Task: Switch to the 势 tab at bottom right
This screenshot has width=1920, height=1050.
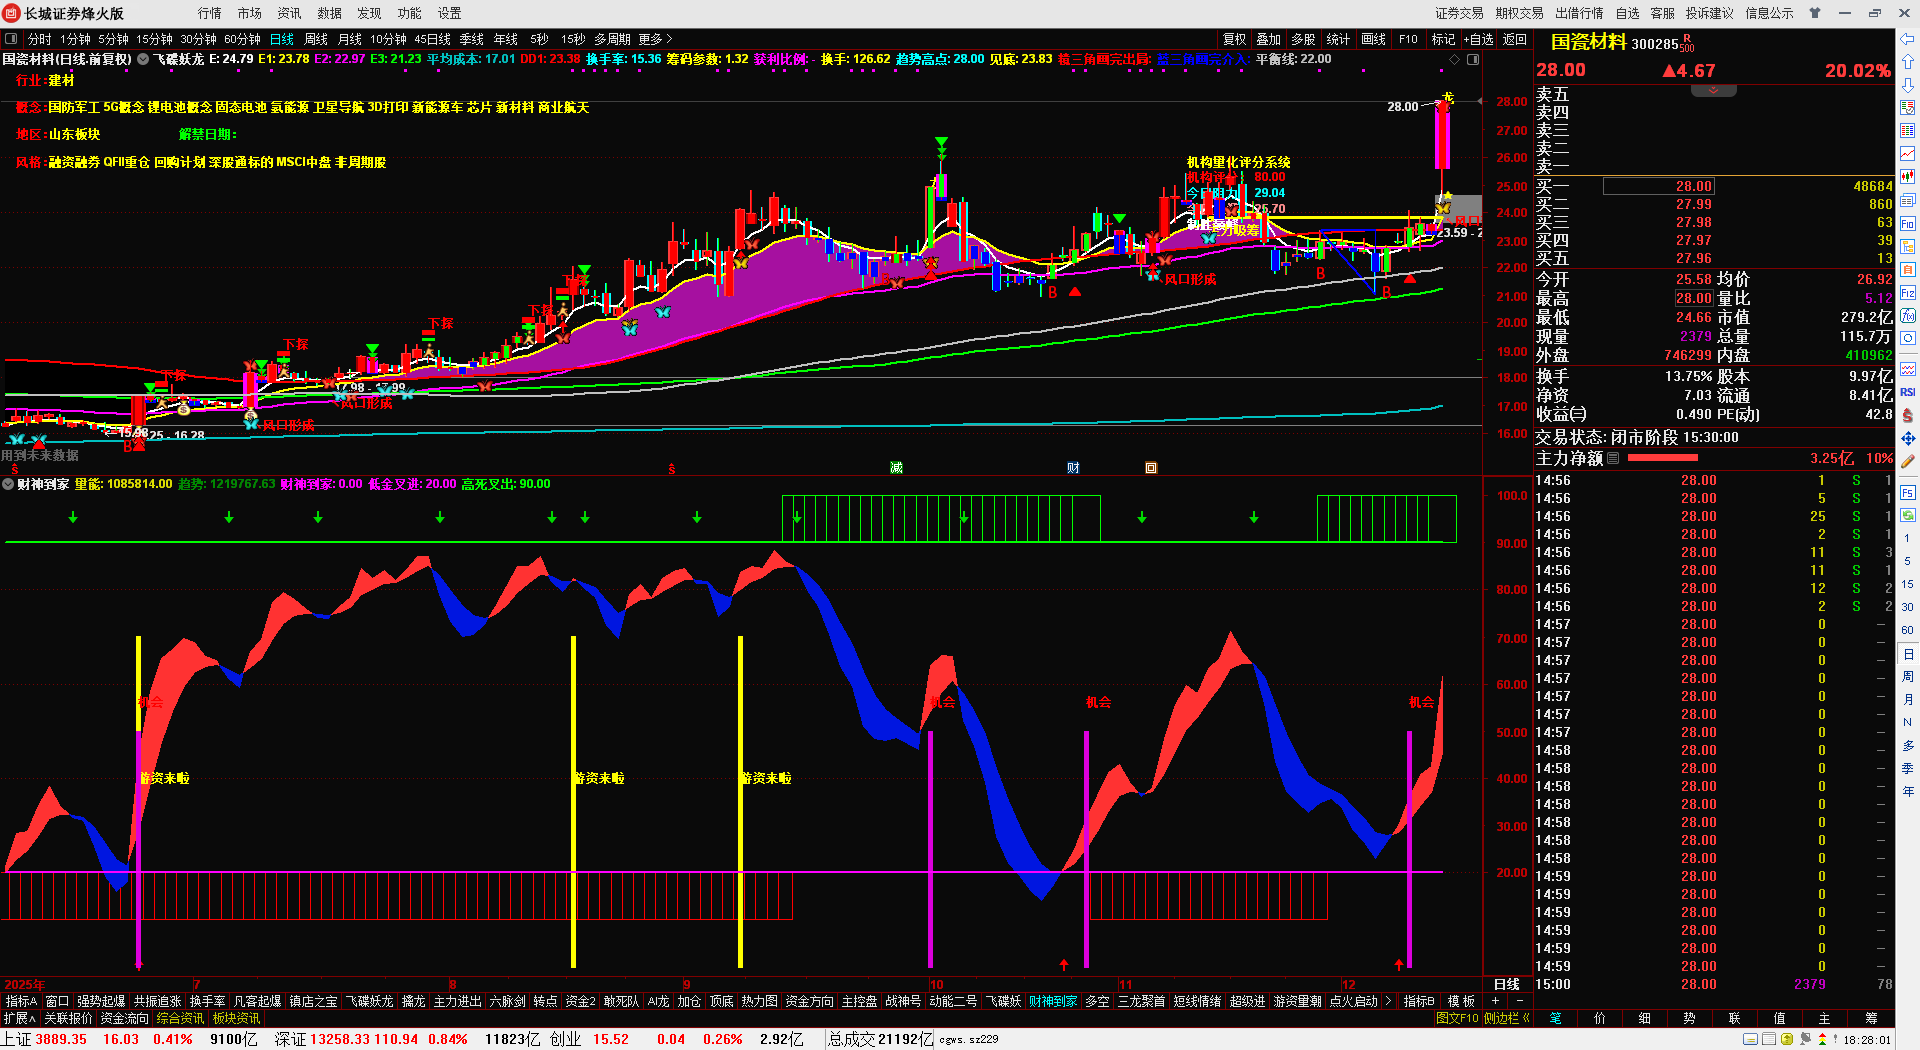Action: click(1689, 1018)
